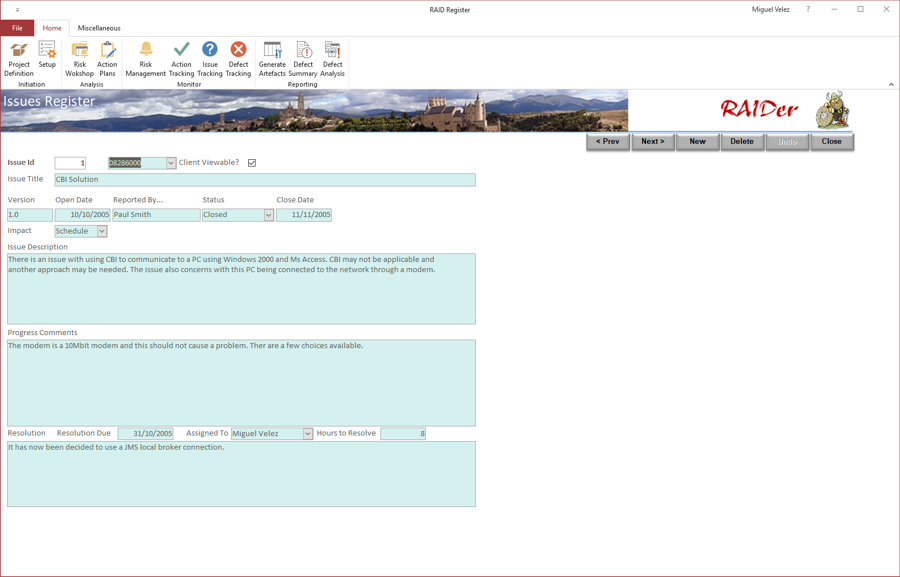Open the Setup tool

point(47,55)
